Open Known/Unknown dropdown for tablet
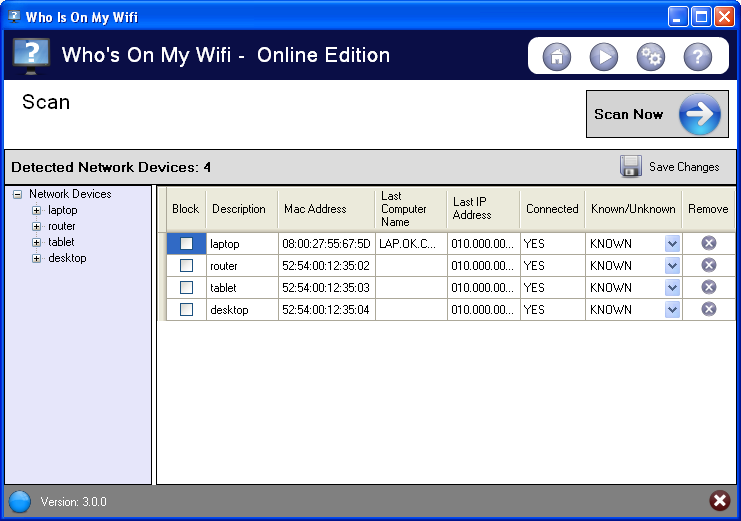741x521 pixels. pos(672,288)
